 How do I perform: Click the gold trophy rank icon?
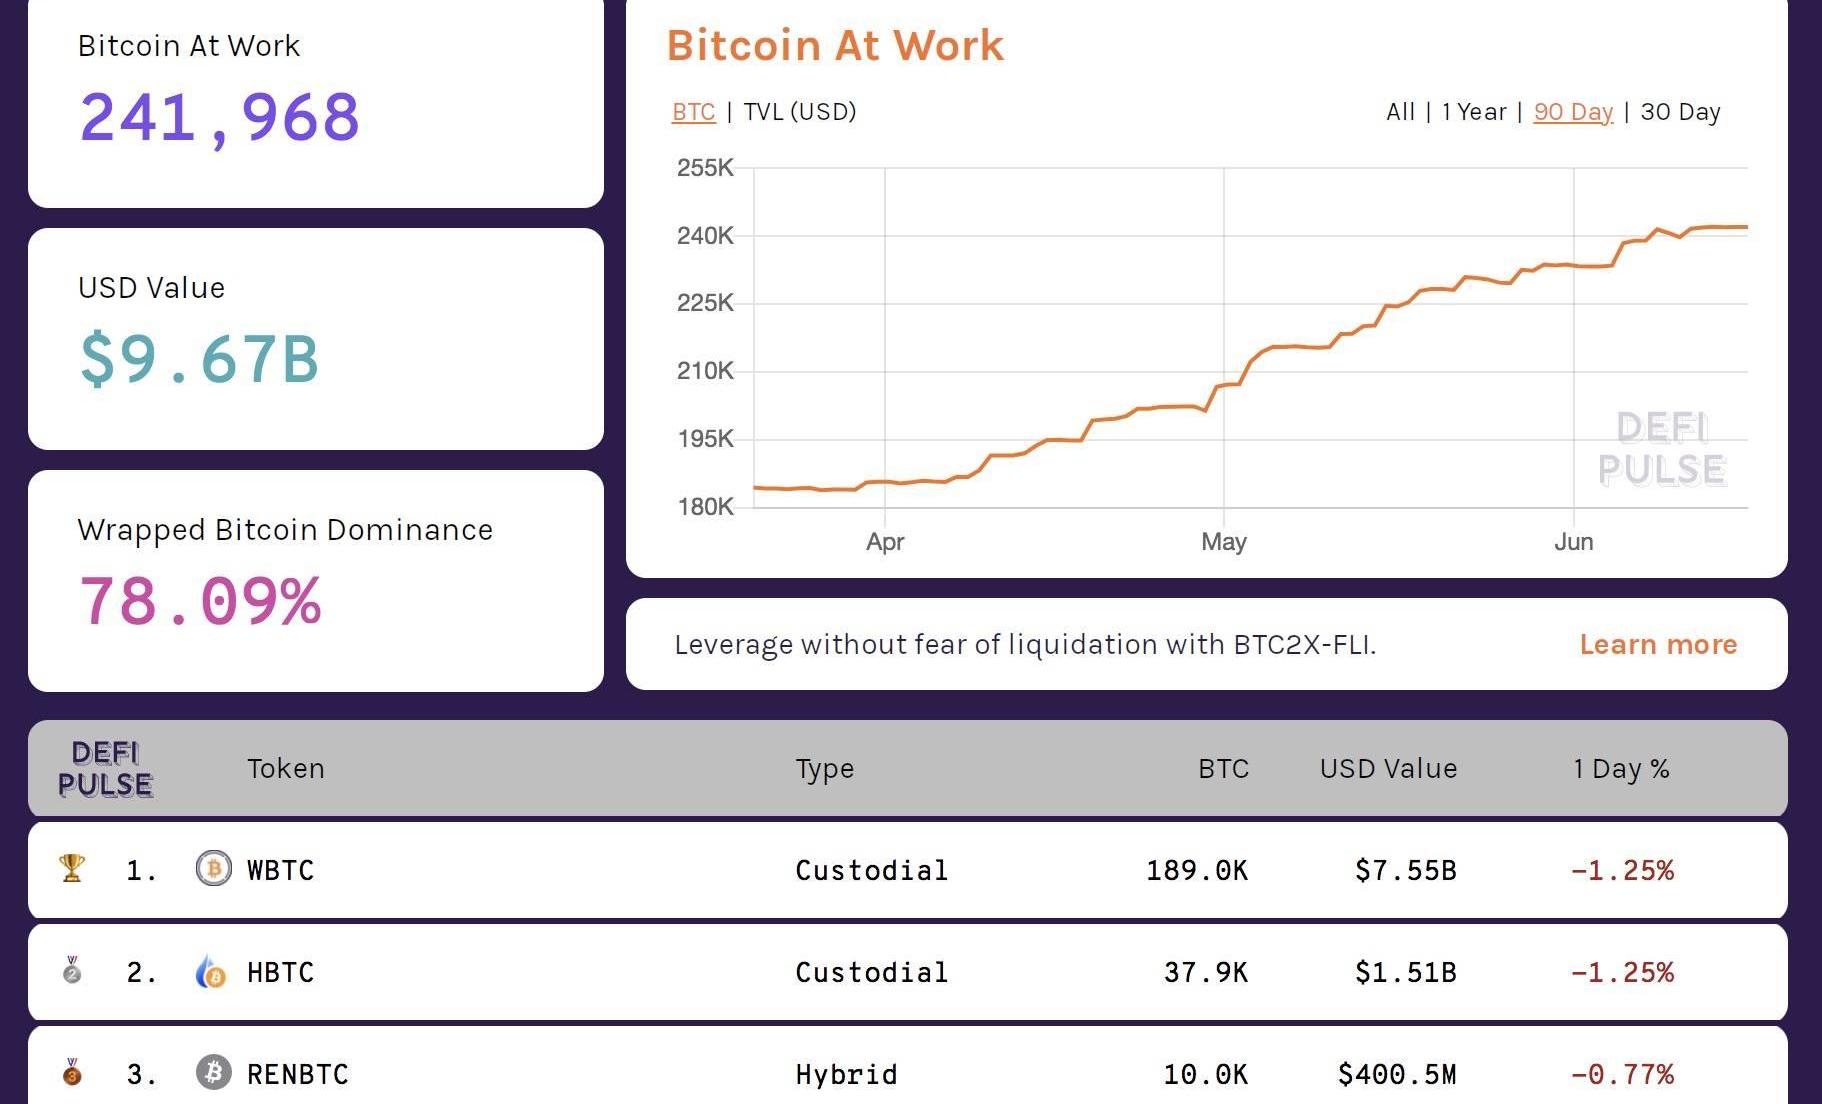click(x=72, y=868)
